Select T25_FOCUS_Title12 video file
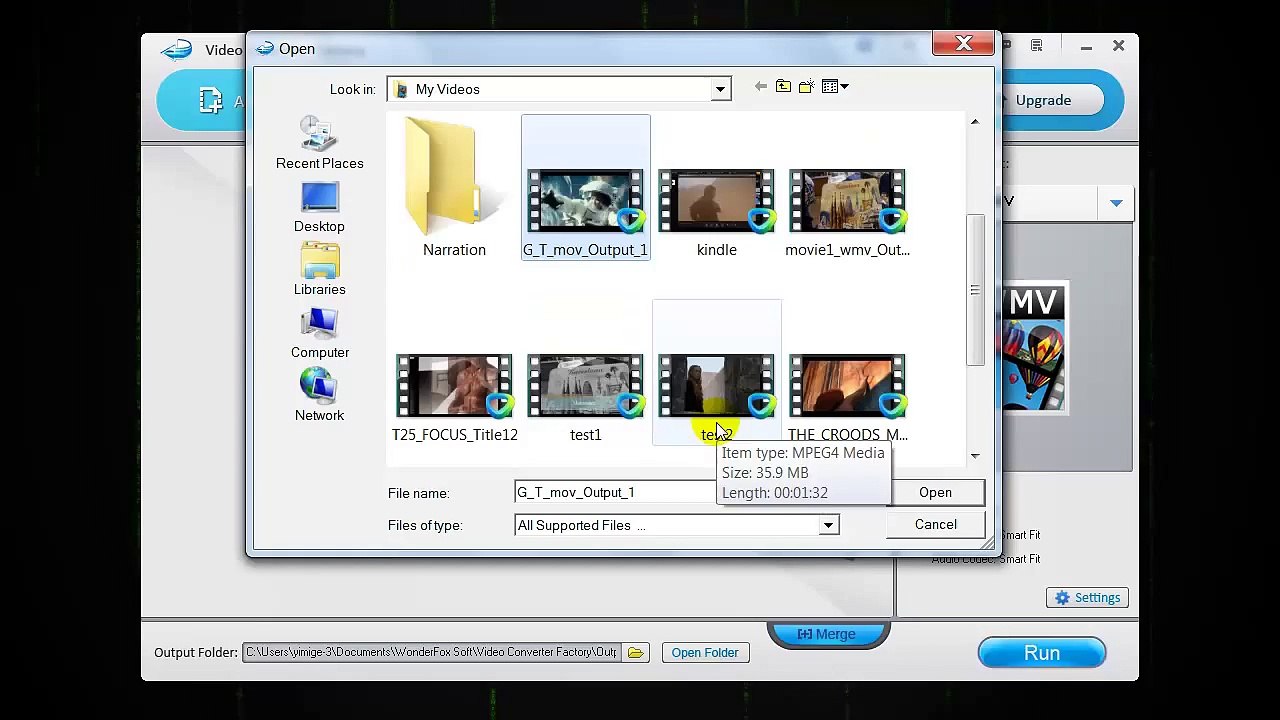 tap(454, 397)
